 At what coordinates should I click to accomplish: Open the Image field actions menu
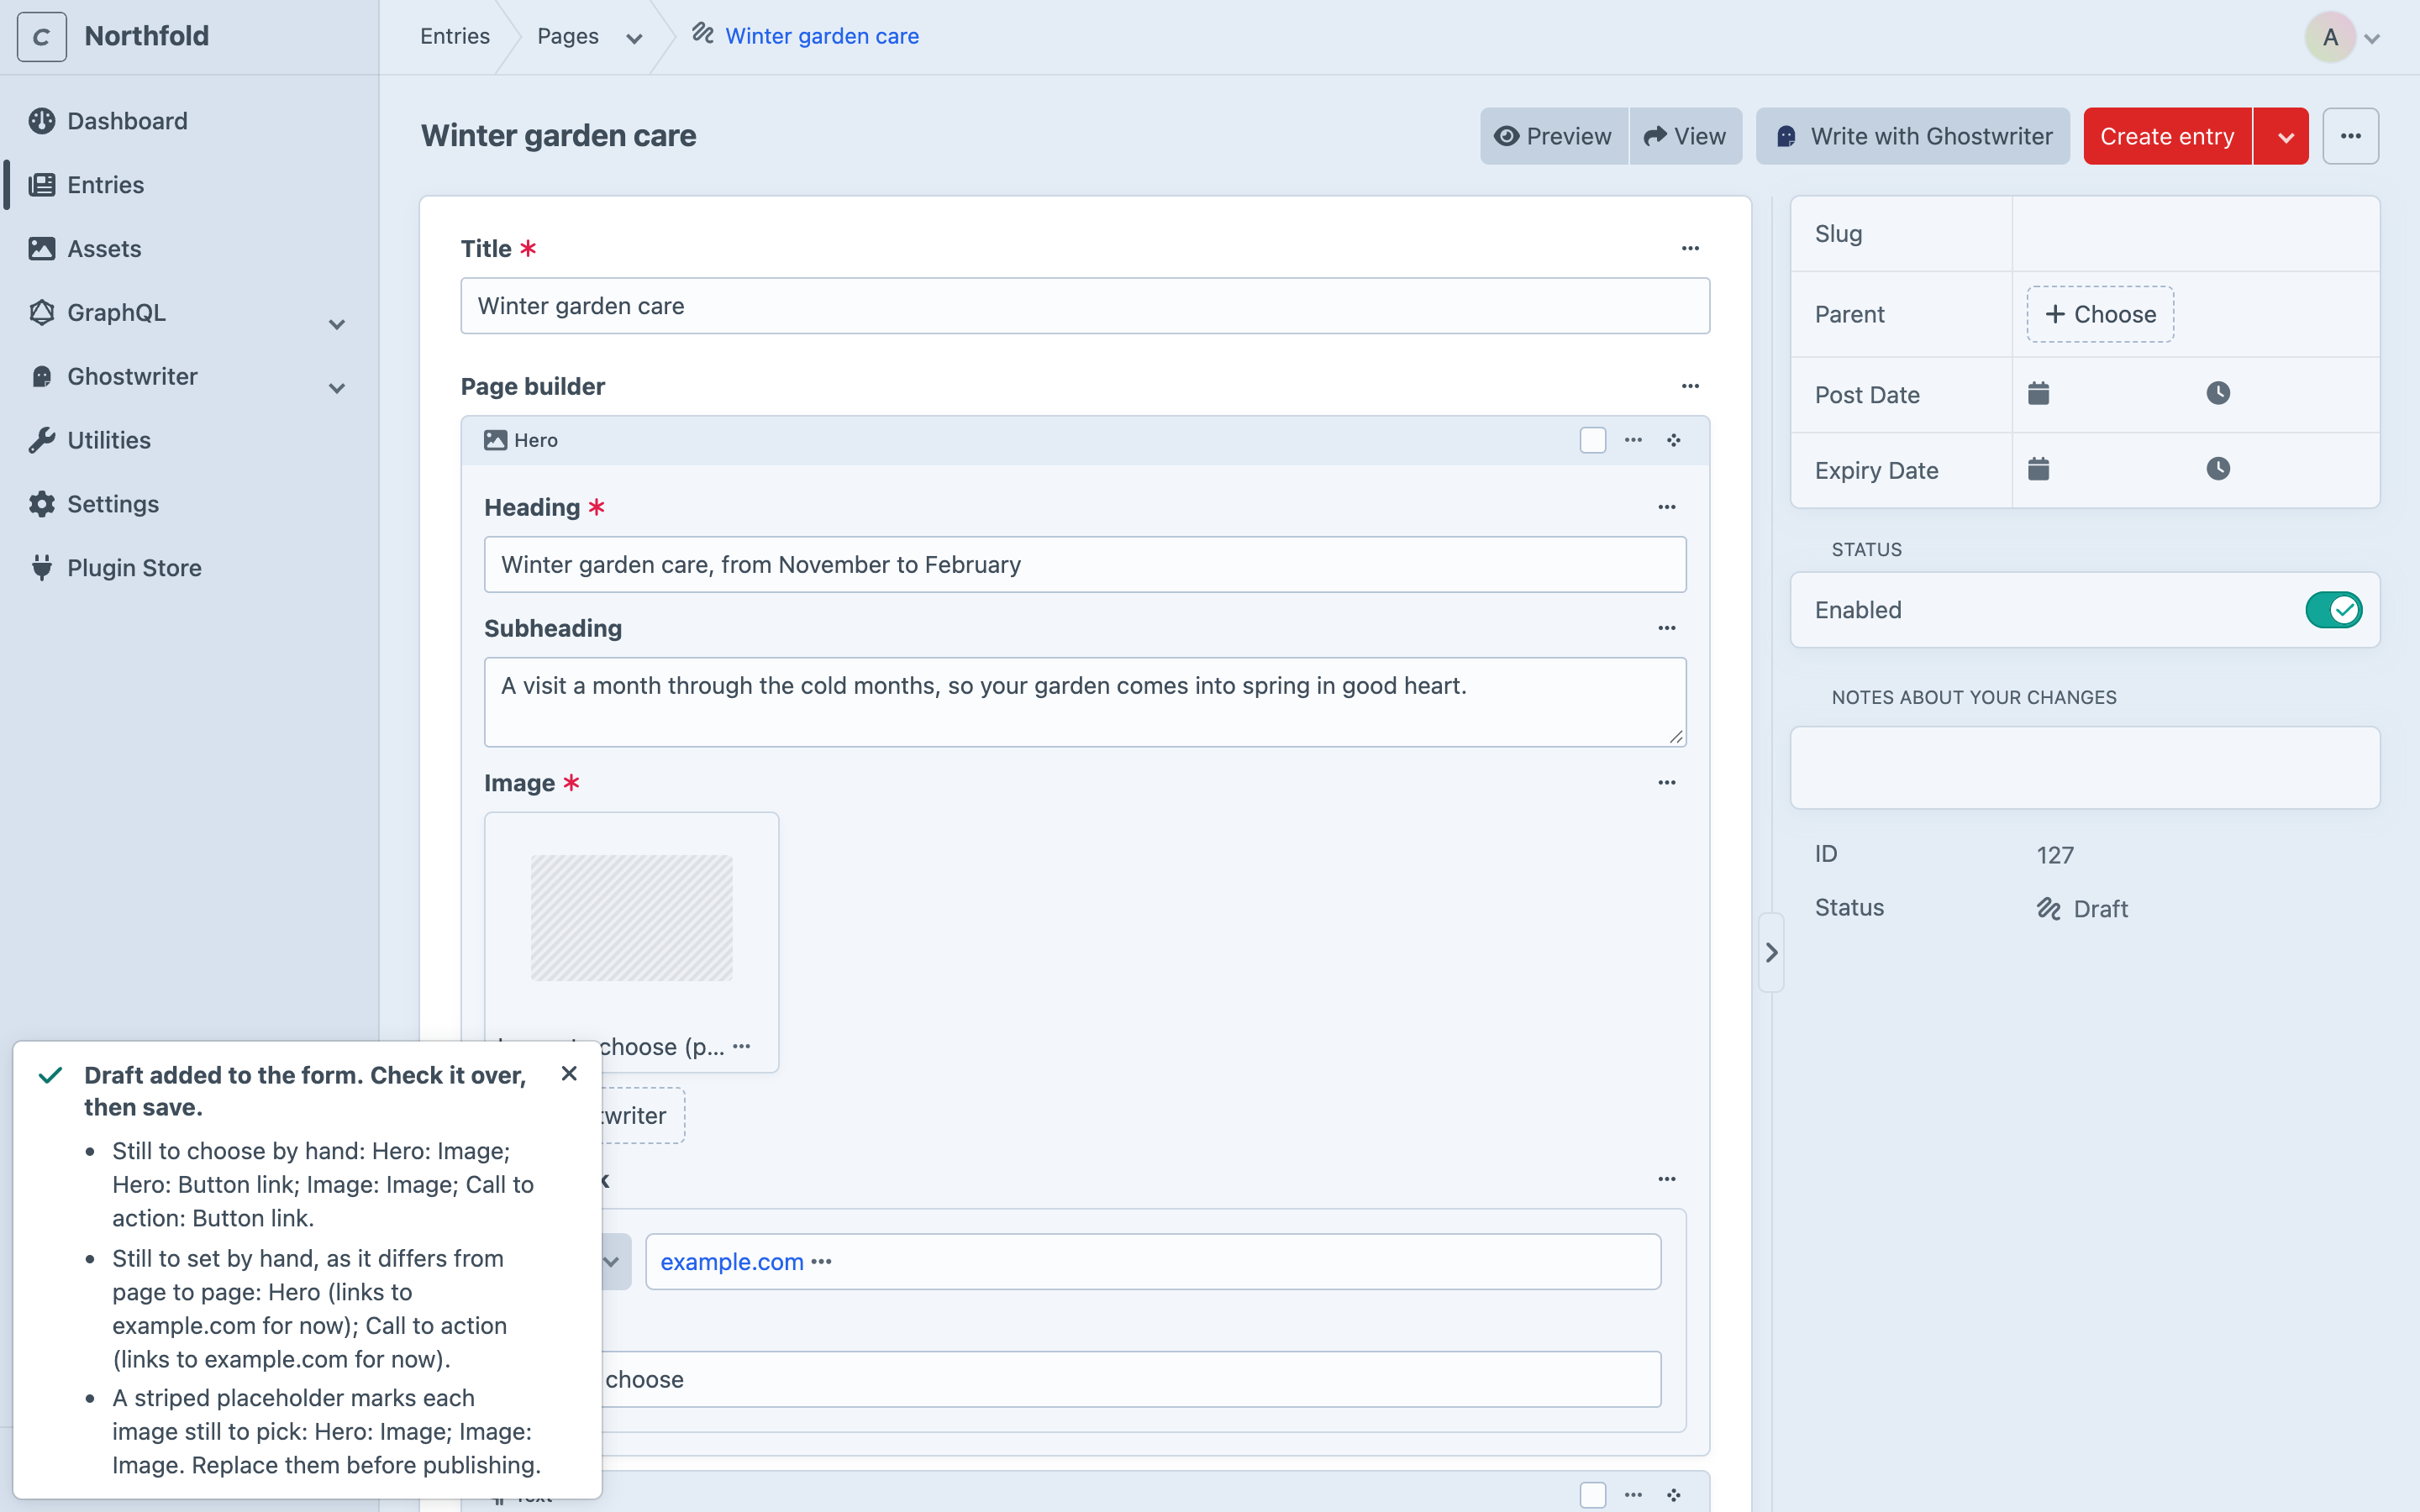(x=1667, y=783)
